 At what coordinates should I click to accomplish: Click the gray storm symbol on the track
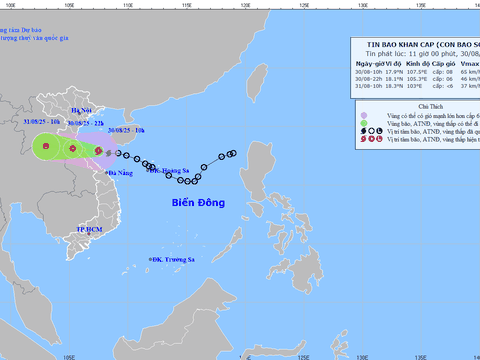pos(108,153)
